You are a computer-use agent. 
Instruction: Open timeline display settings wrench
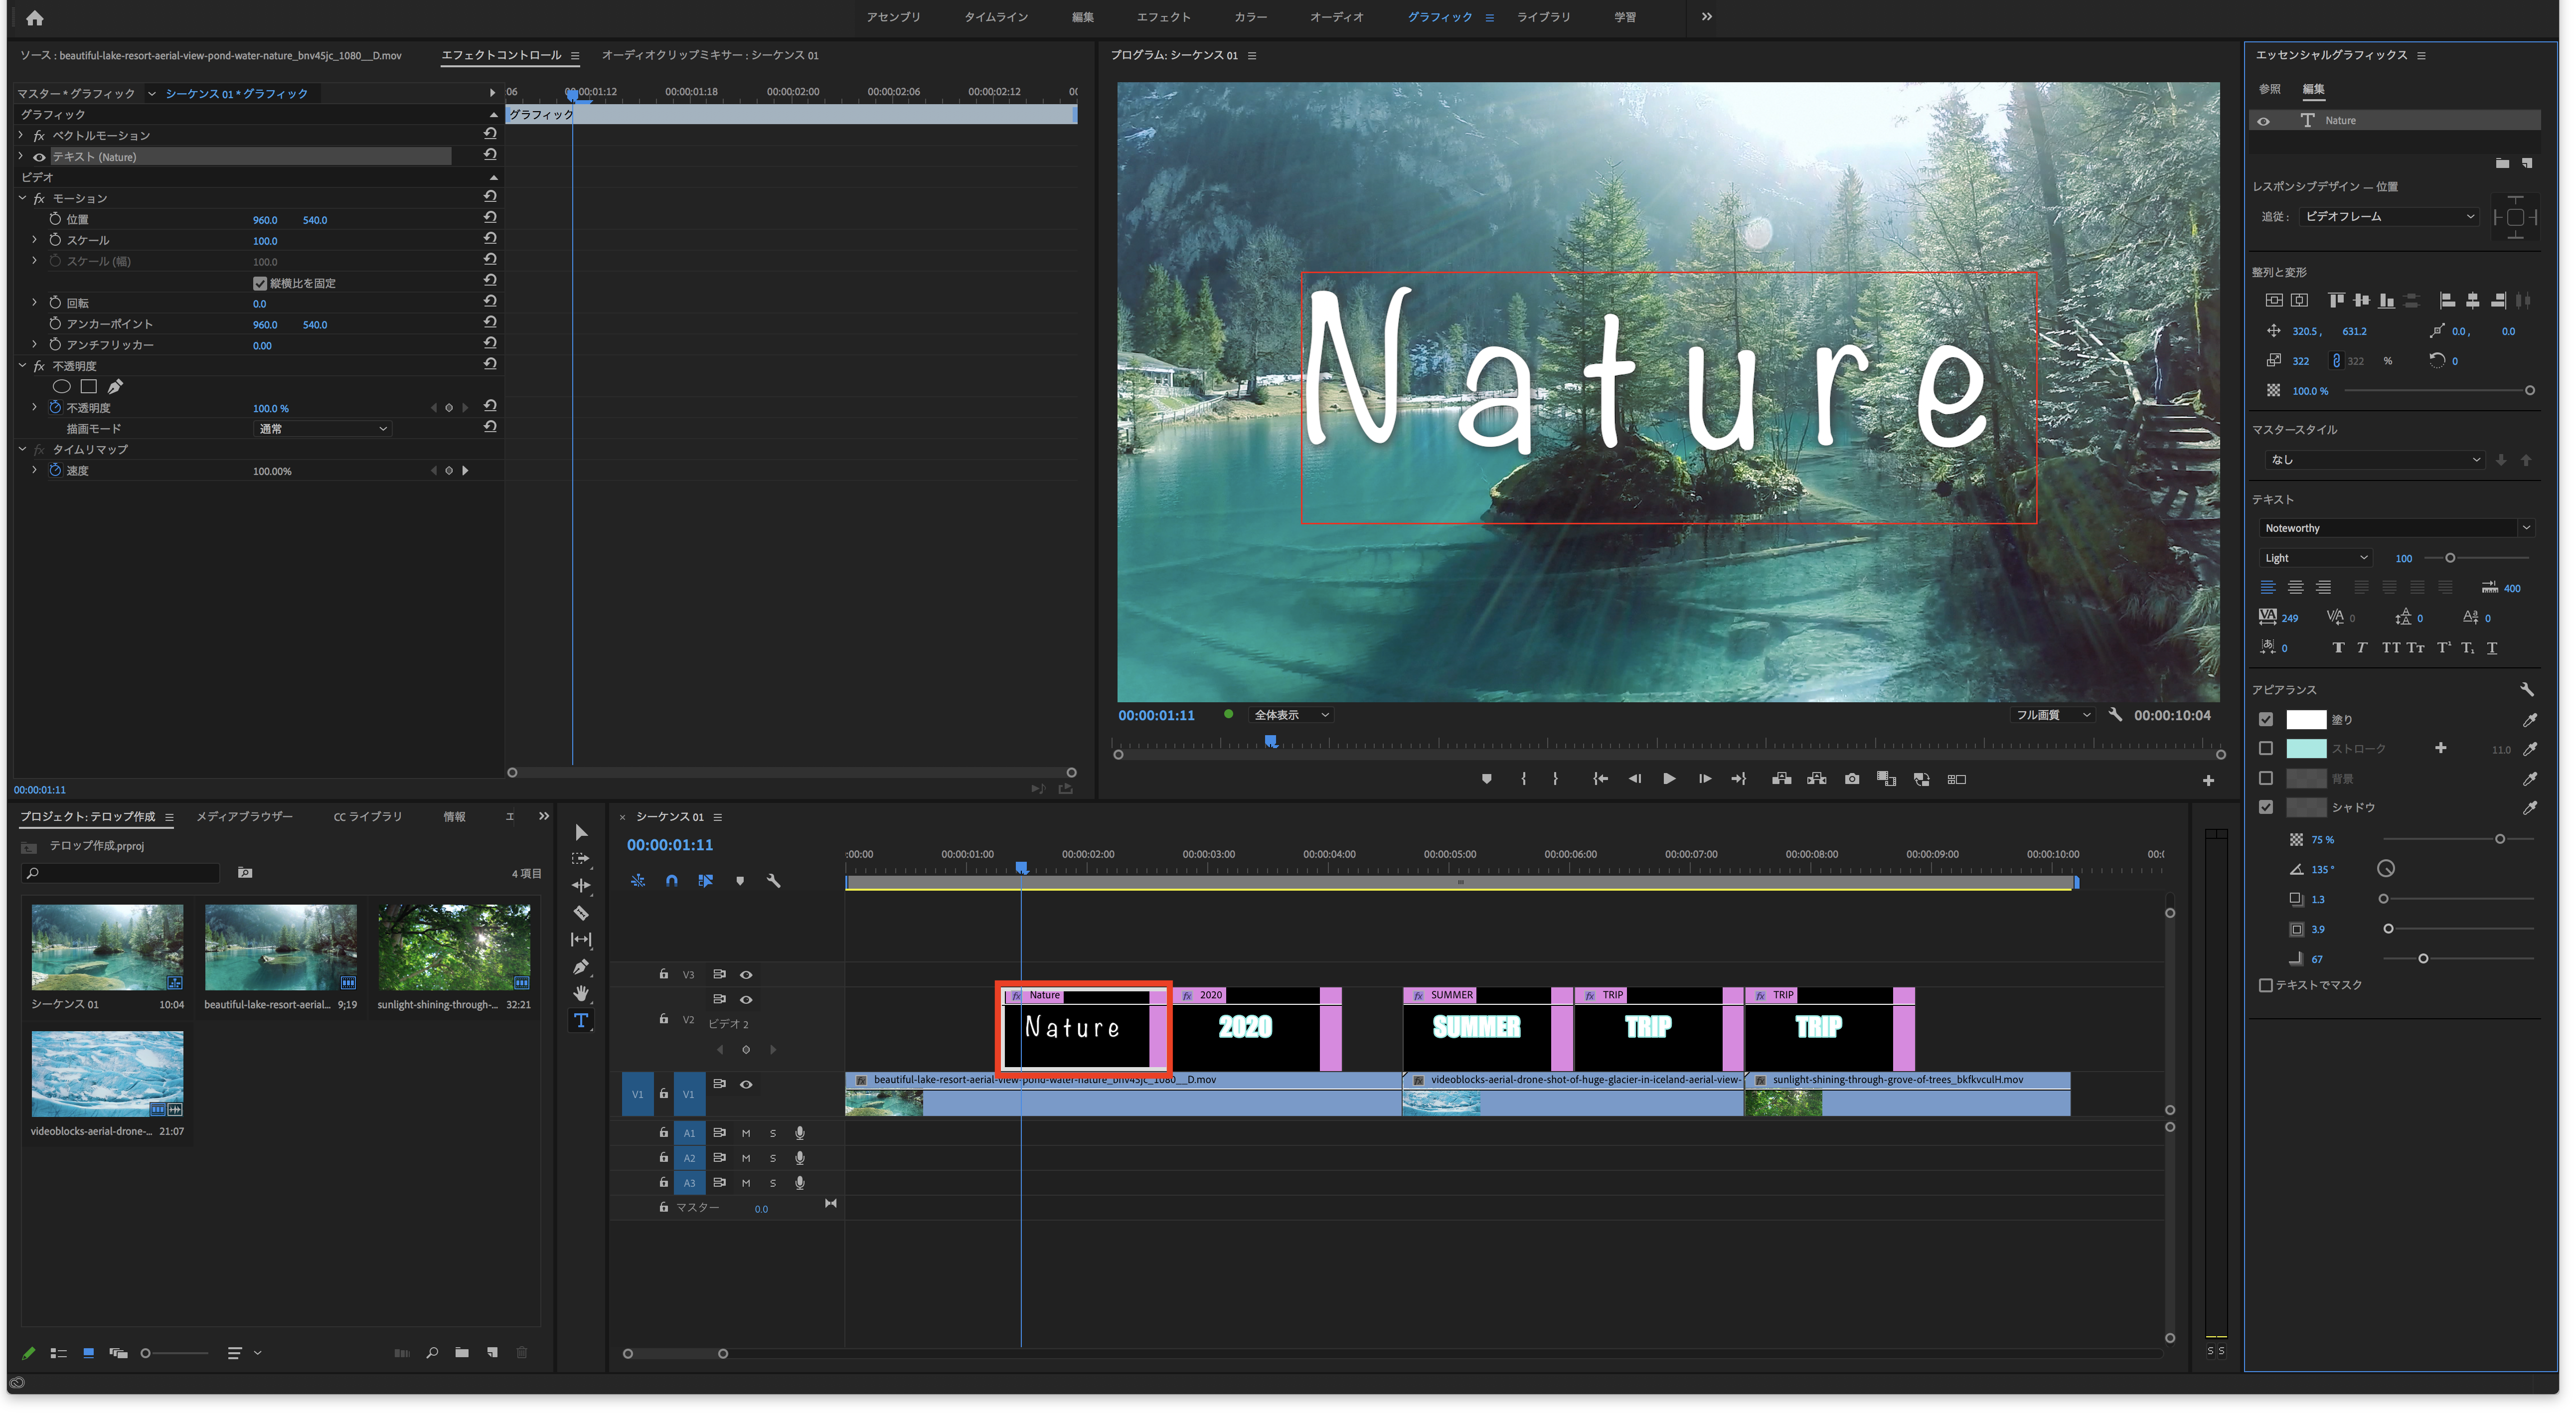774,881
